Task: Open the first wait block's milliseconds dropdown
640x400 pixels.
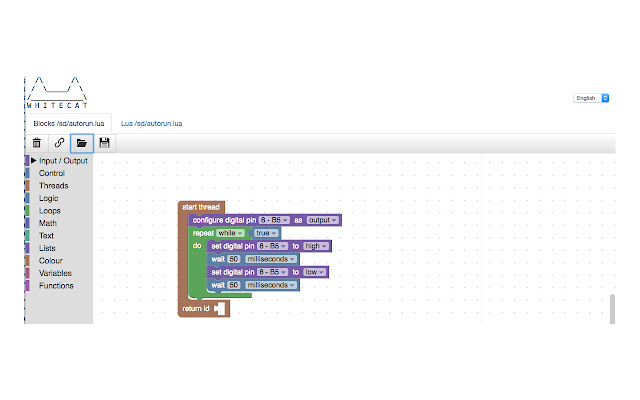Action: click(x=271, y=259)
